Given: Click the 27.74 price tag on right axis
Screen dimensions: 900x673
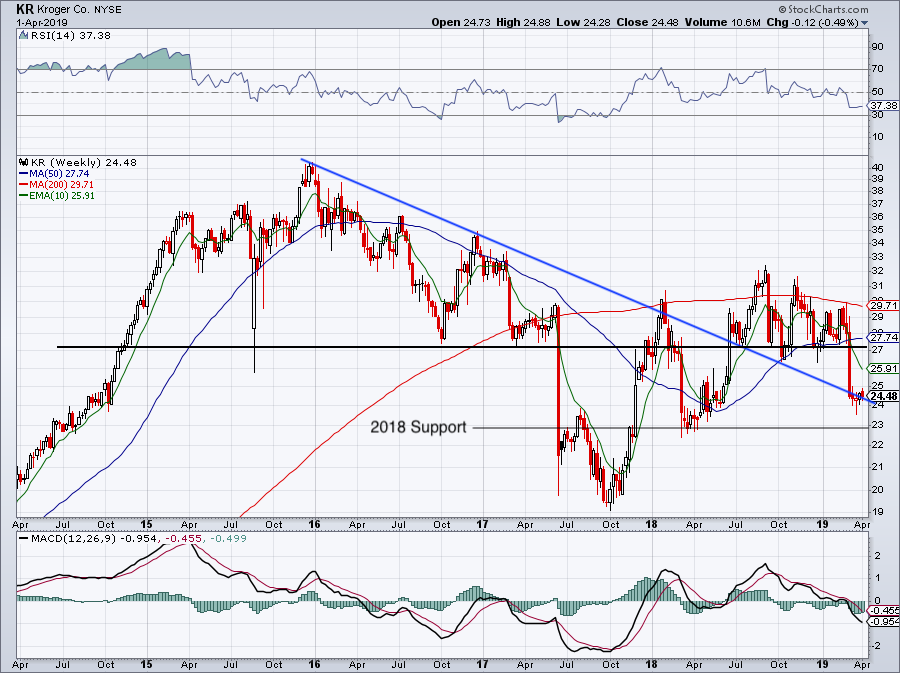Looking at the screenshot, I should pyautogui.click(x=884, y=337).
